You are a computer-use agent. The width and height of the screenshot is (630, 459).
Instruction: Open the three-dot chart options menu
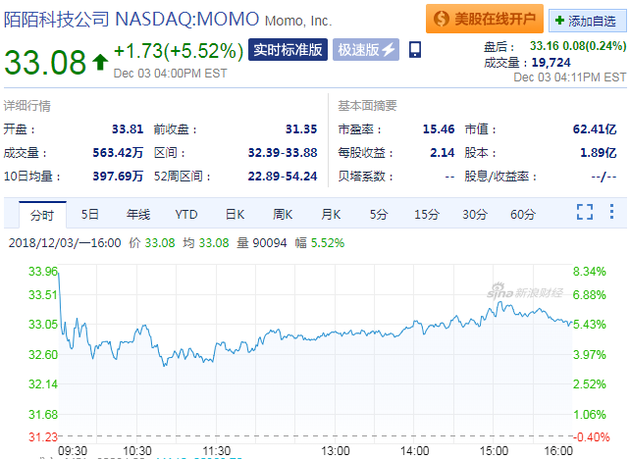[612, 211]
